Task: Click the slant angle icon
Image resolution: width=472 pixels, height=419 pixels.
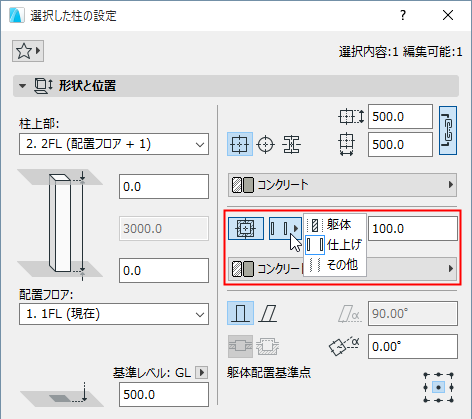Action: [x=349, y=314]
